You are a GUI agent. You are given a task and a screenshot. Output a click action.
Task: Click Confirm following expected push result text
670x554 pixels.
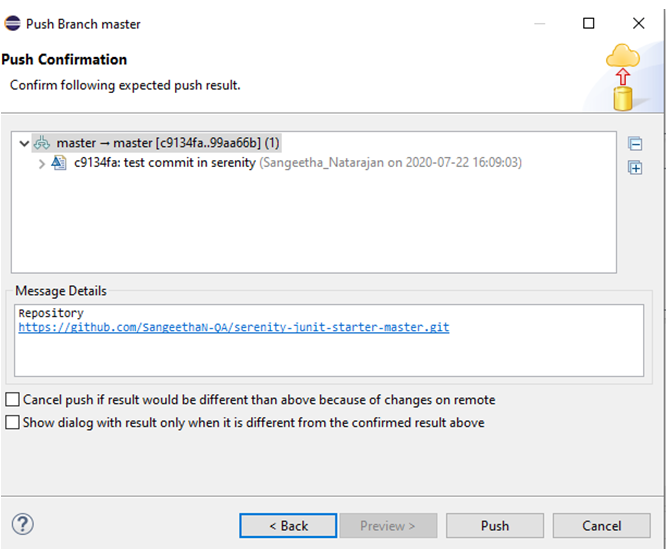click(125, 85)
